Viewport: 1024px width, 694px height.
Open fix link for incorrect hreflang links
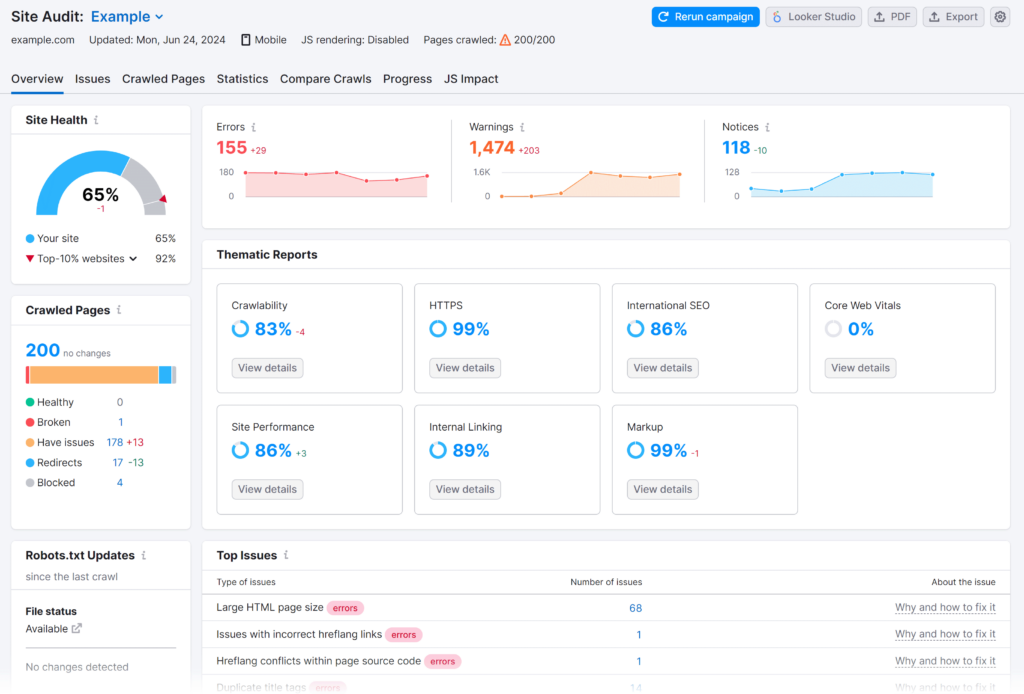[945, 635]
